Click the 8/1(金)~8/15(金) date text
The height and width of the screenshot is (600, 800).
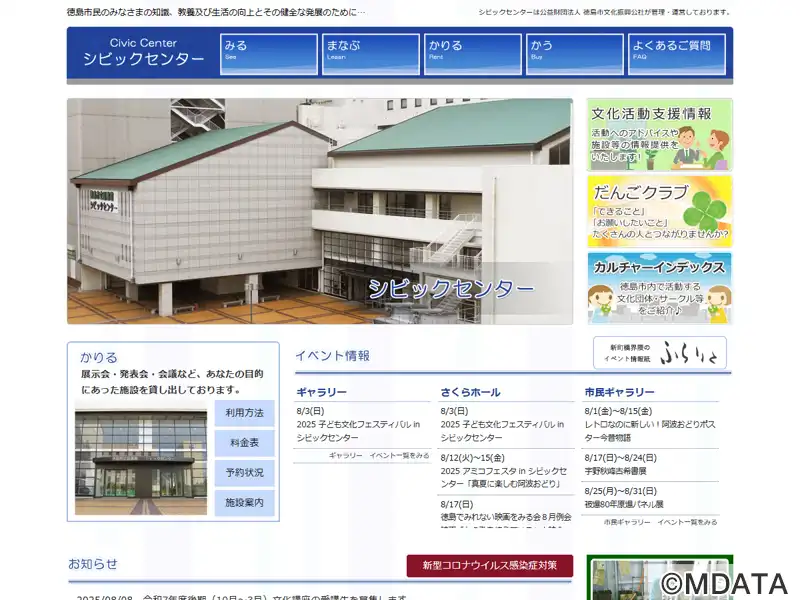point(618,411)
